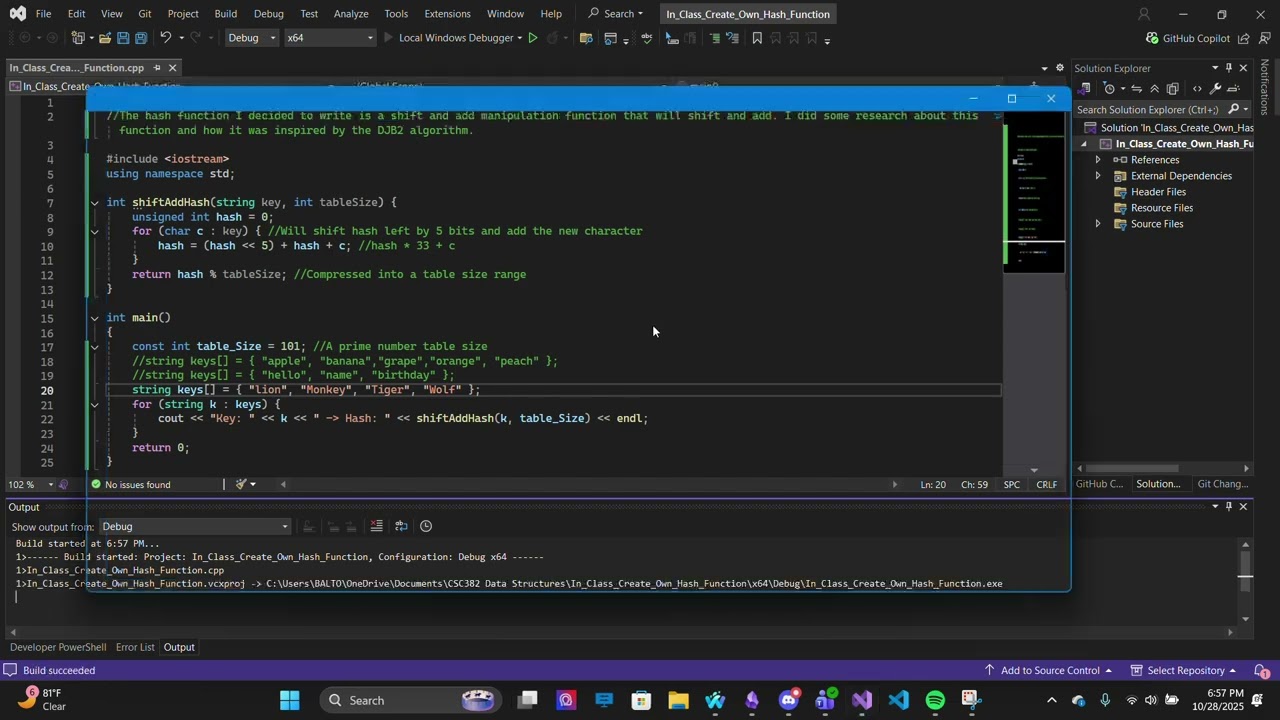Click Collapse All icon in Solution Explorer
1280x720 pixels.
1154,89
